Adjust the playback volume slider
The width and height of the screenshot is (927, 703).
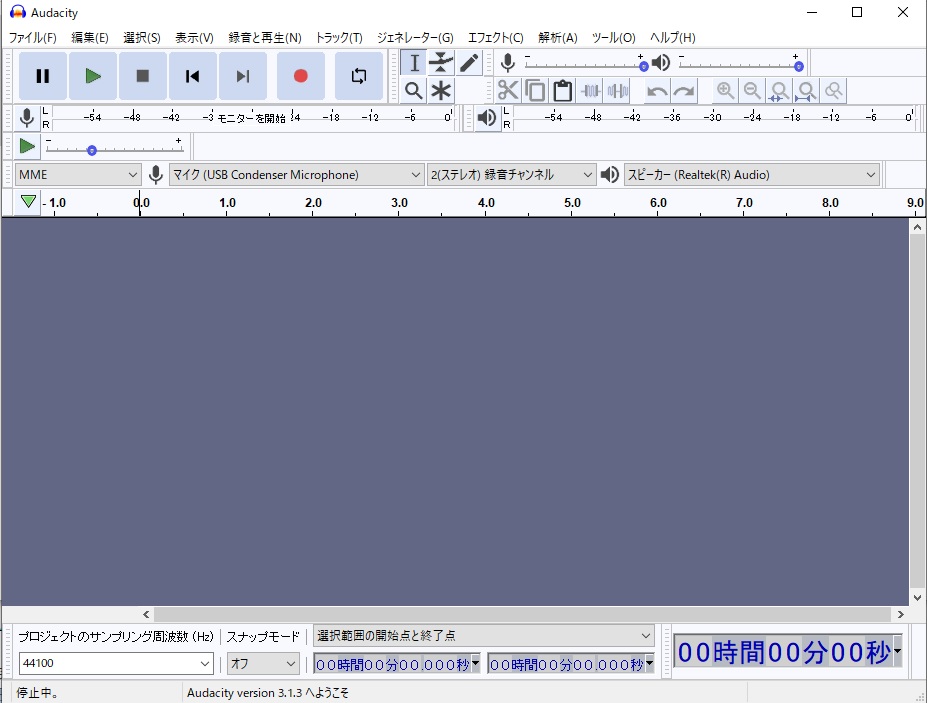(740, 63)
